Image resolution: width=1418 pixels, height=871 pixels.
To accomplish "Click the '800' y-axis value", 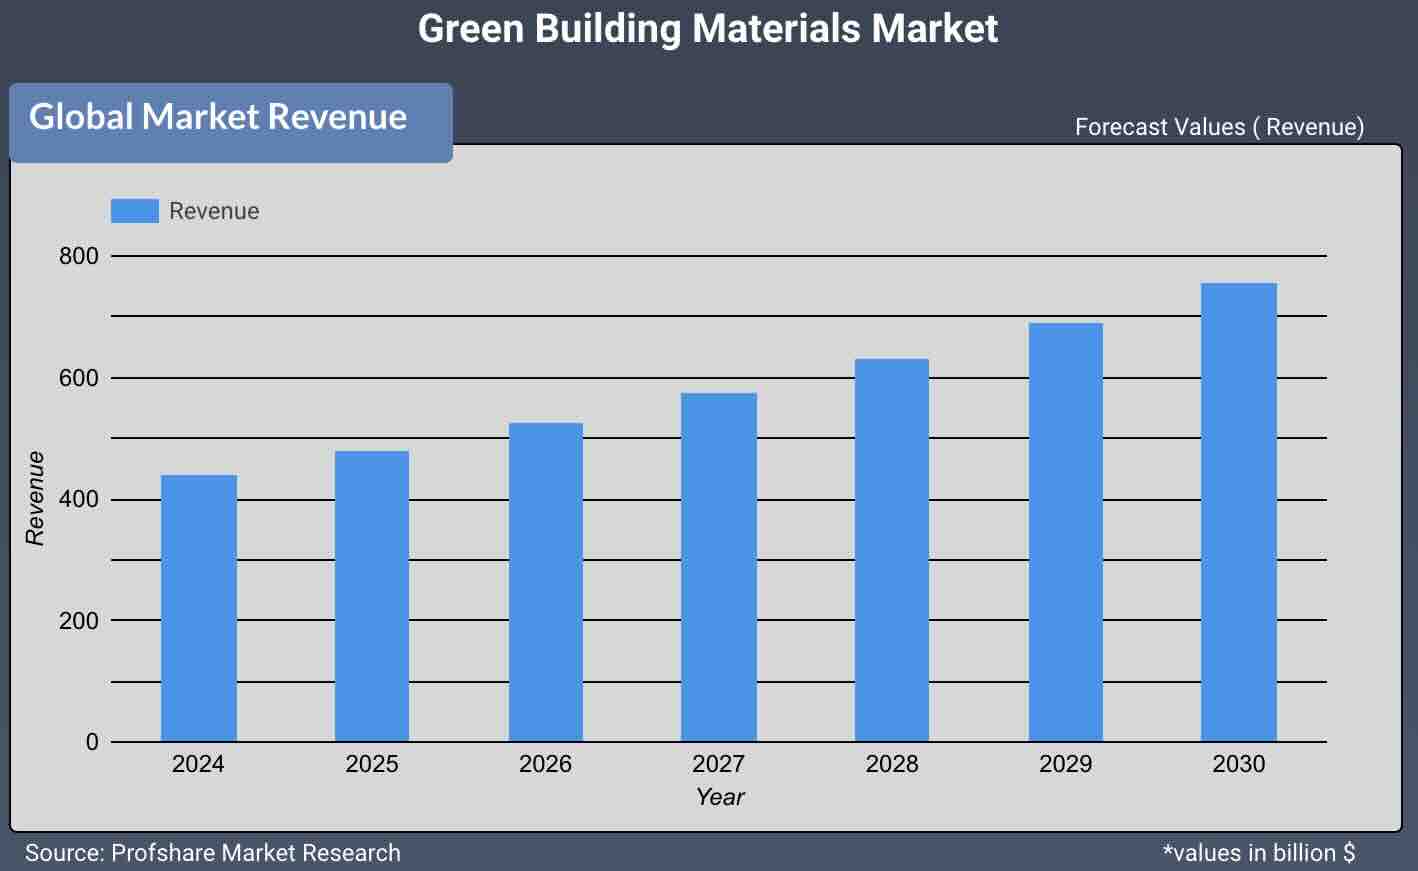I will click(x=79, y=256).
